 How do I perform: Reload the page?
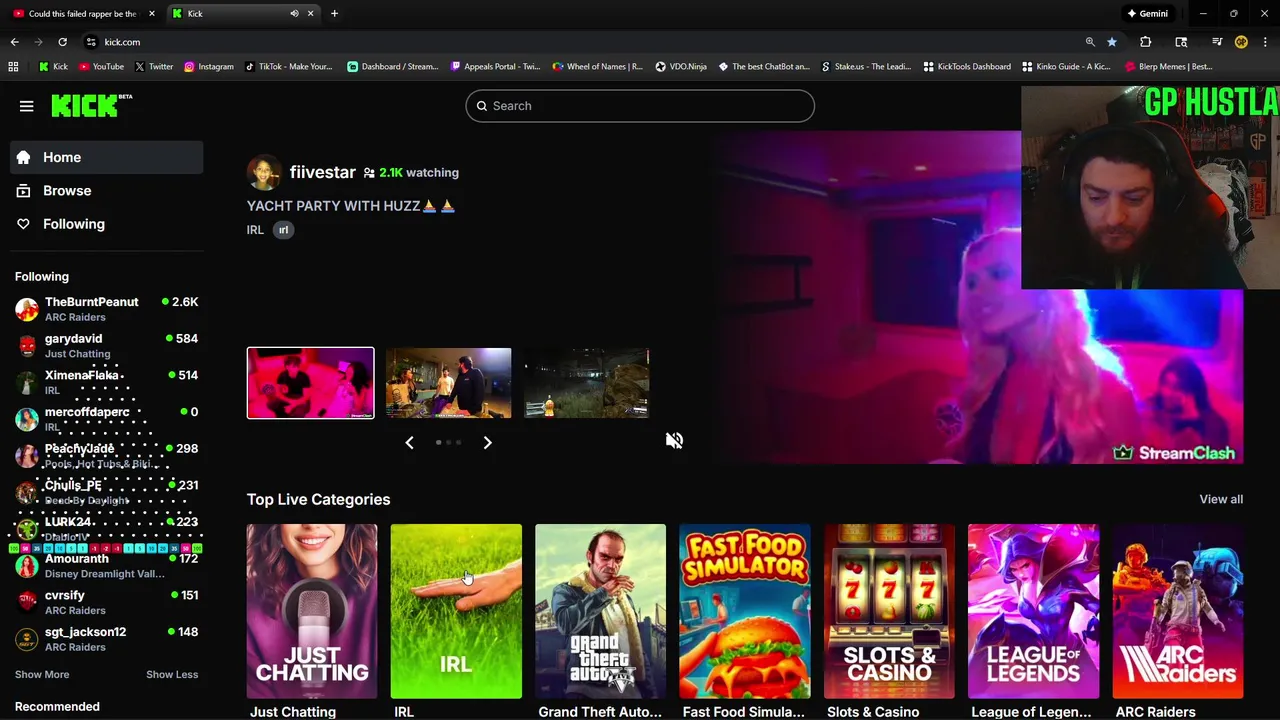[62, 42]
